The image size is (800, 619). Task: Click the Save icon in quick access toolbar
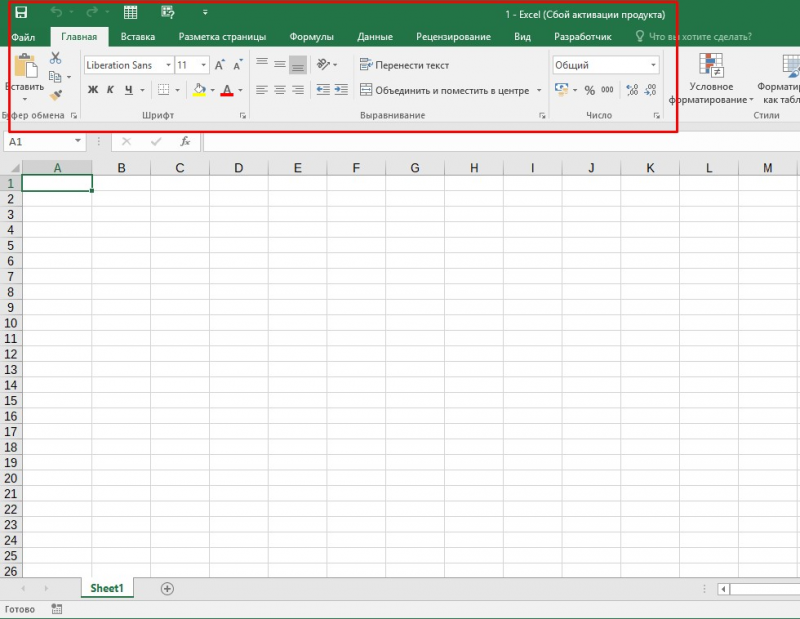(21, 13)
